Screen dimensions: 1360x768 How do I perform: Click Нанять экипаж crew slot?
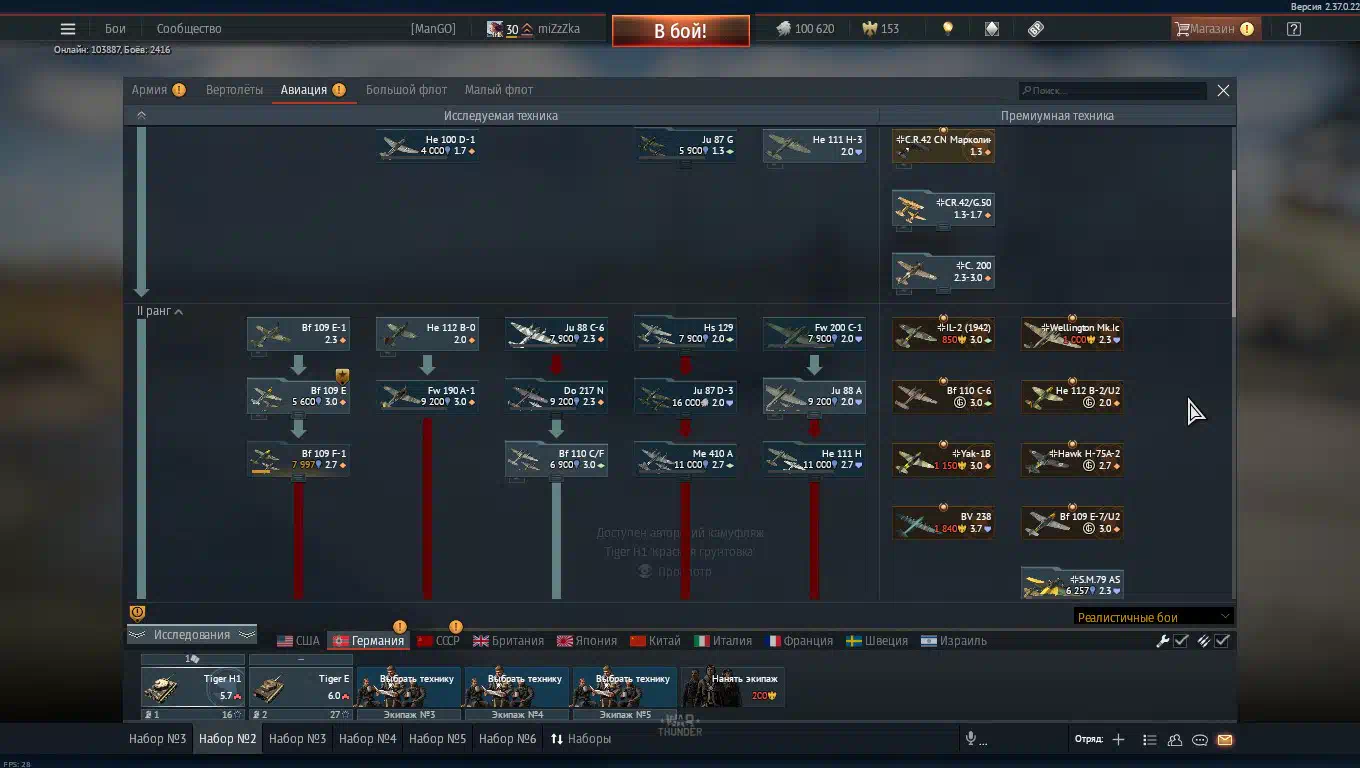[733, 687]
